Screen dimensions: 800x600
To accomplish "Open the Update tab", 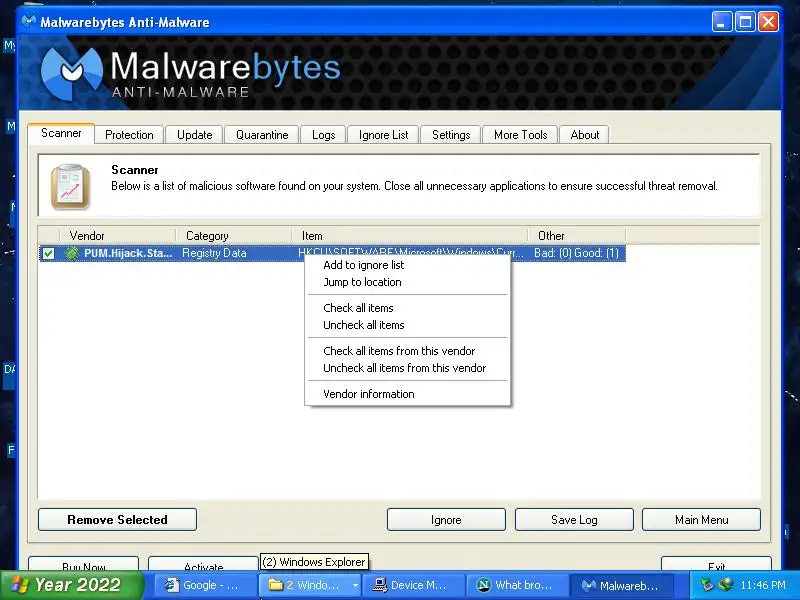I will (x=194, y=135).
